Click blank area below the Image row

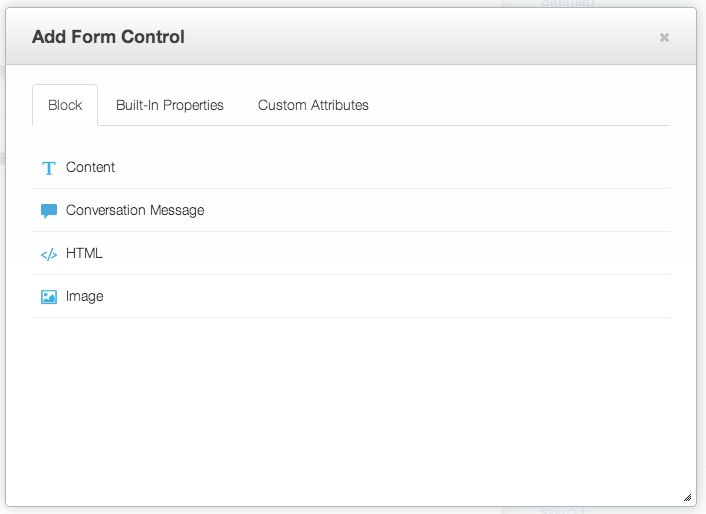click(350, 400)
